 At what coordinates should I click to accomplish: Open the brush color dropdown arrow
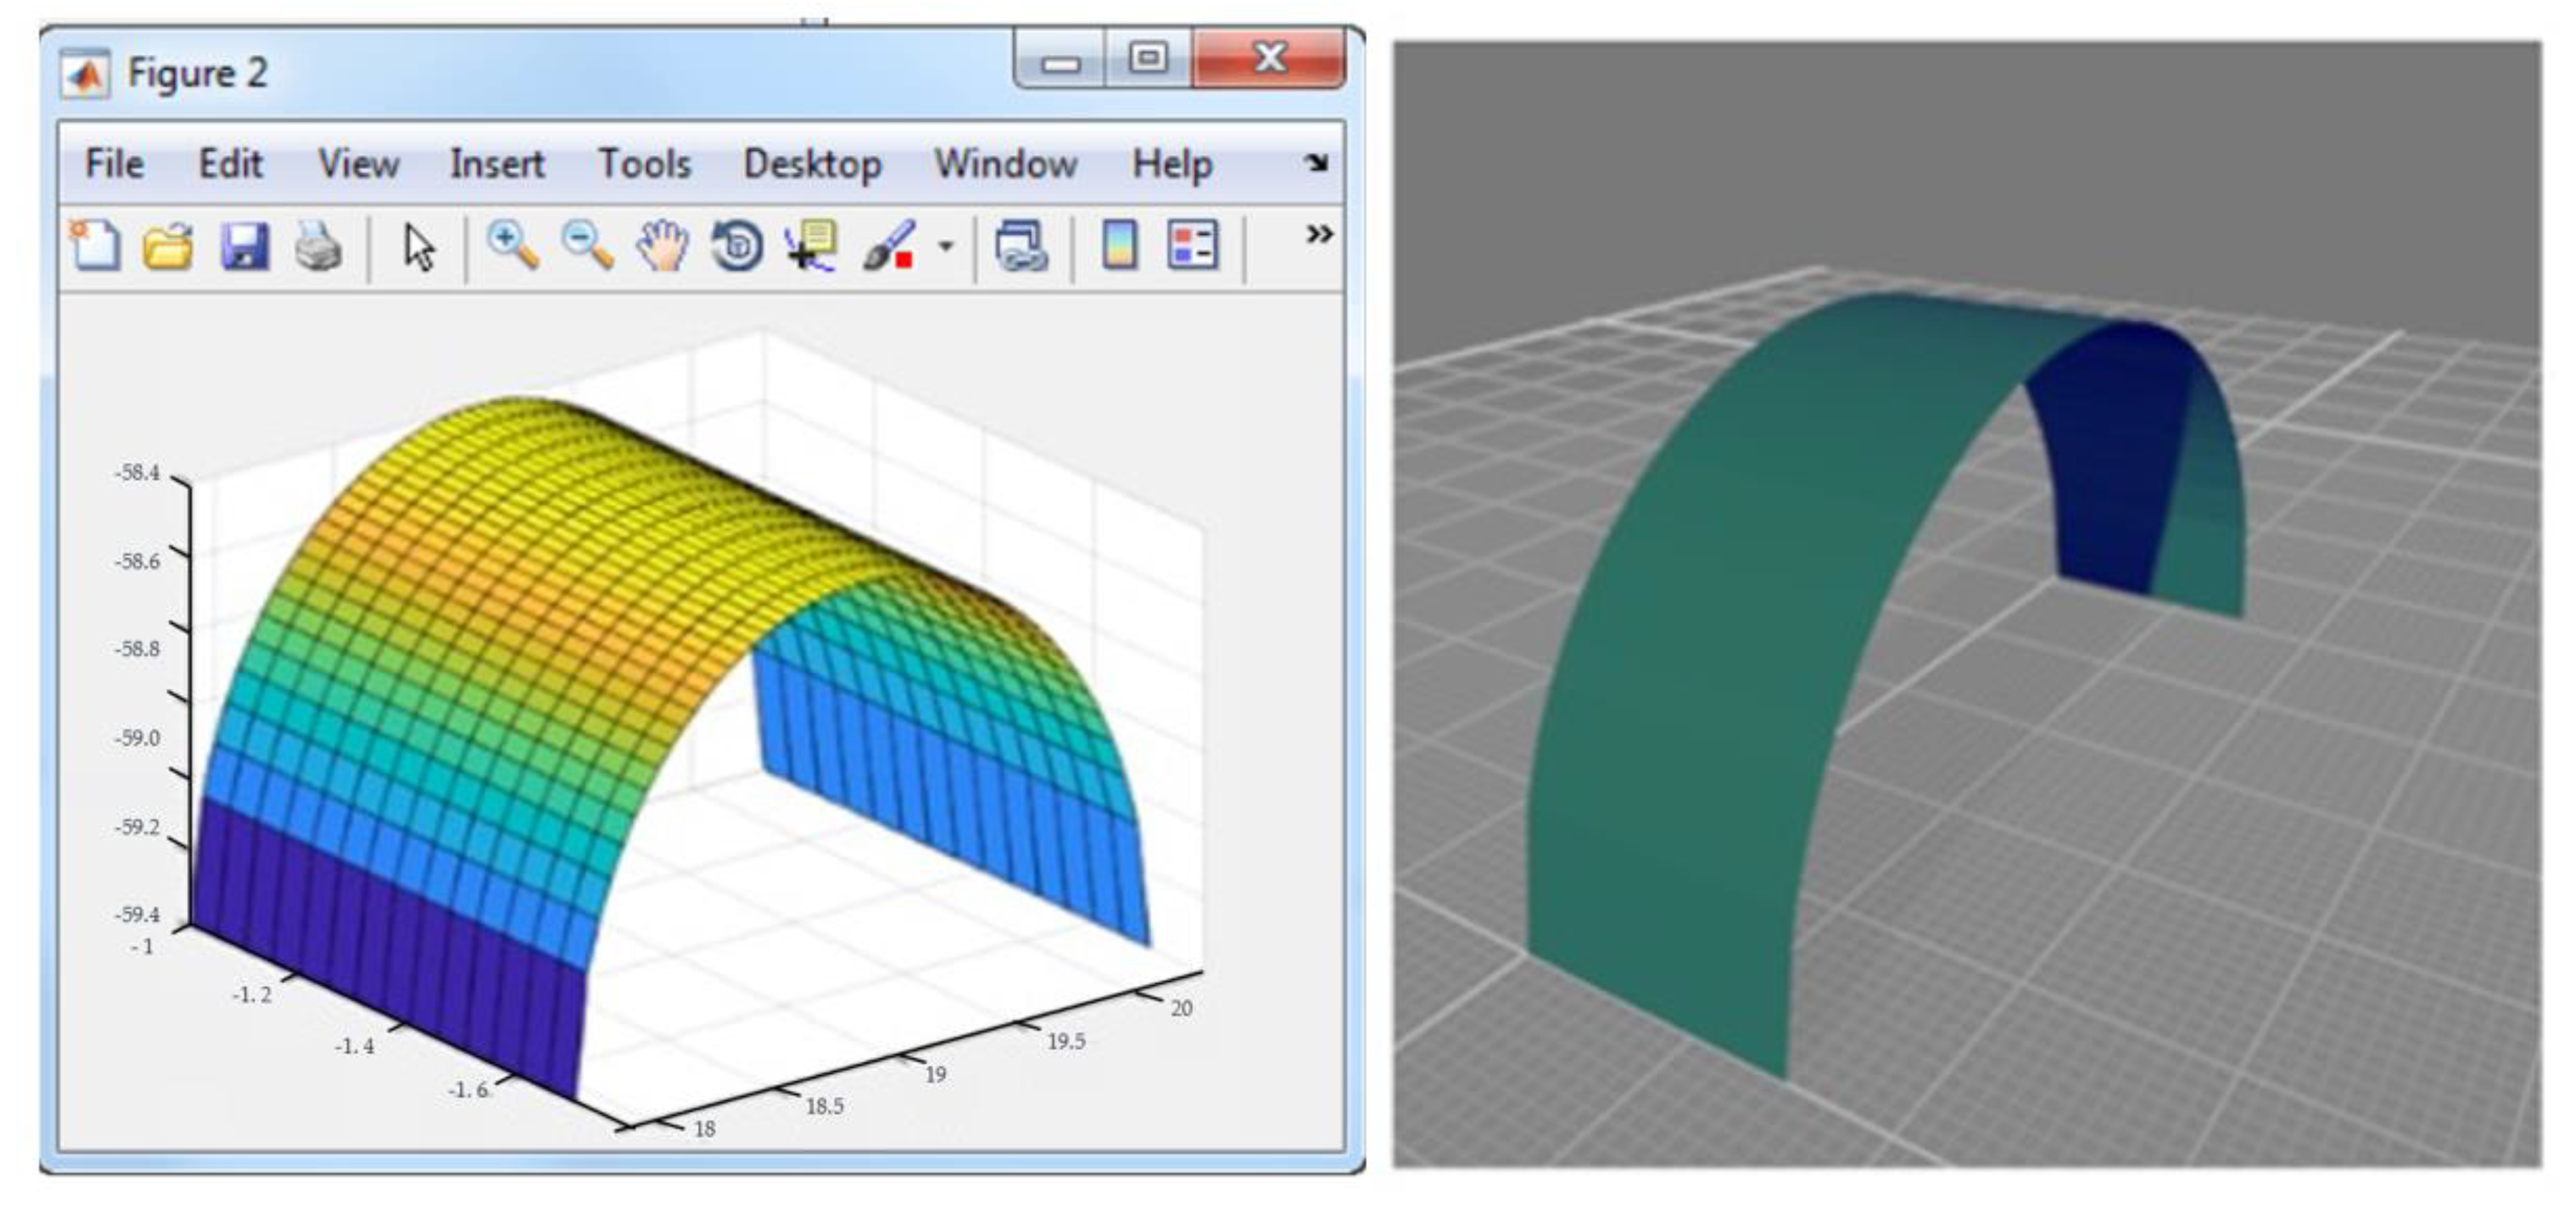point(945,246)
